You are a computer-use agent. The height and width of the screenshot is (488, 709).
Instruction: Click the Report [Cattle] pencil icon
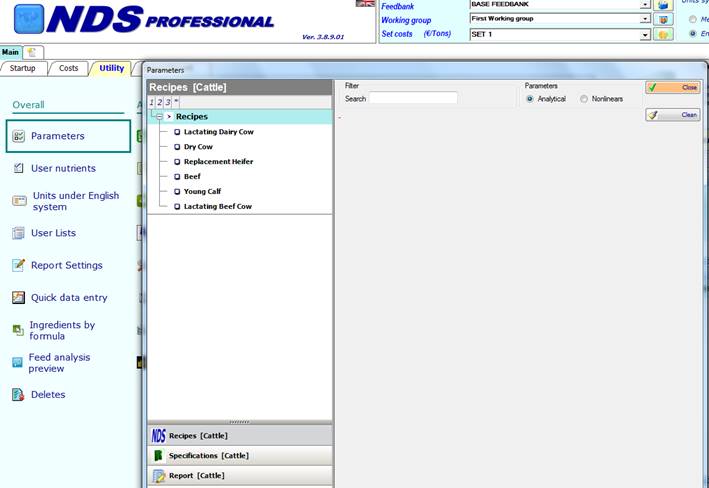coord(159,476)
